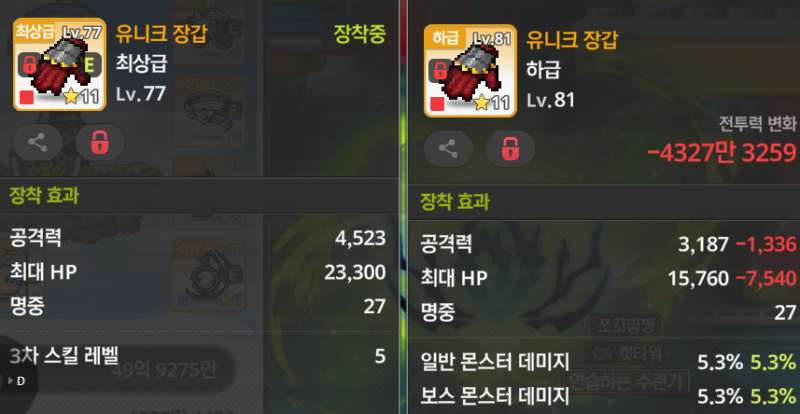Click the share icon under the Lv.81 glove
The image size is (800, 414).
click(448, 149)
